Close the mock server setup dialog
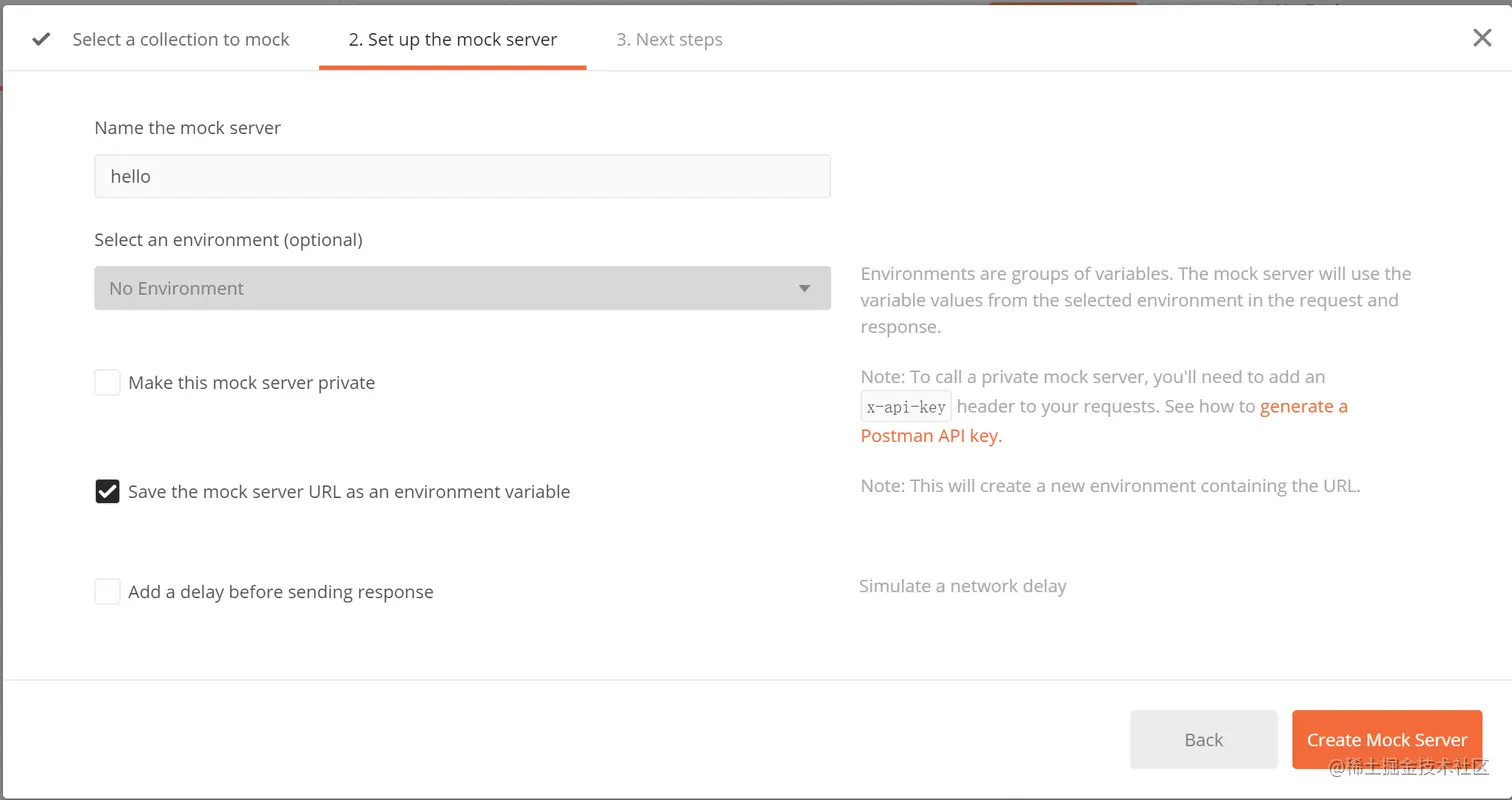This screenshot has height=800, width=1512. click(1482, 38)
